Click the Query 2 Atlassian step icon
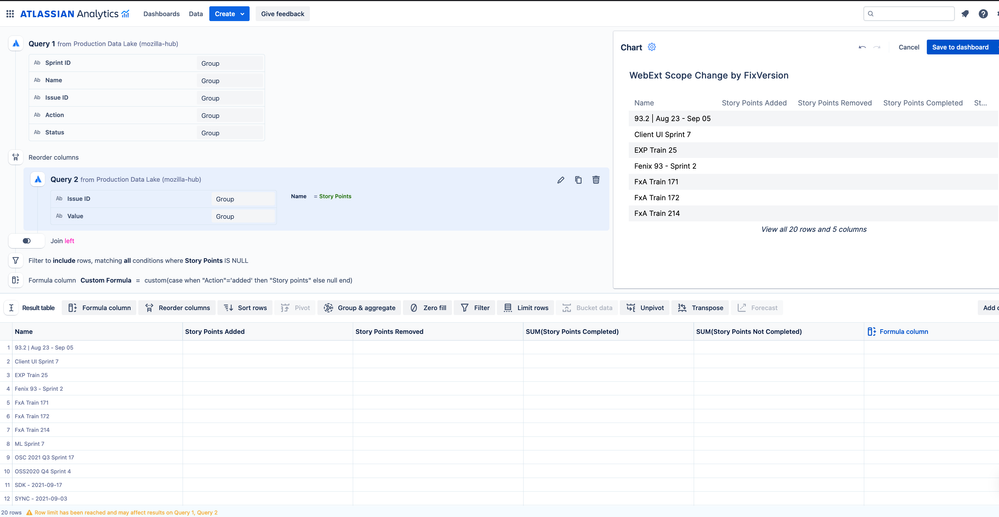 click(x=38, y=180)
